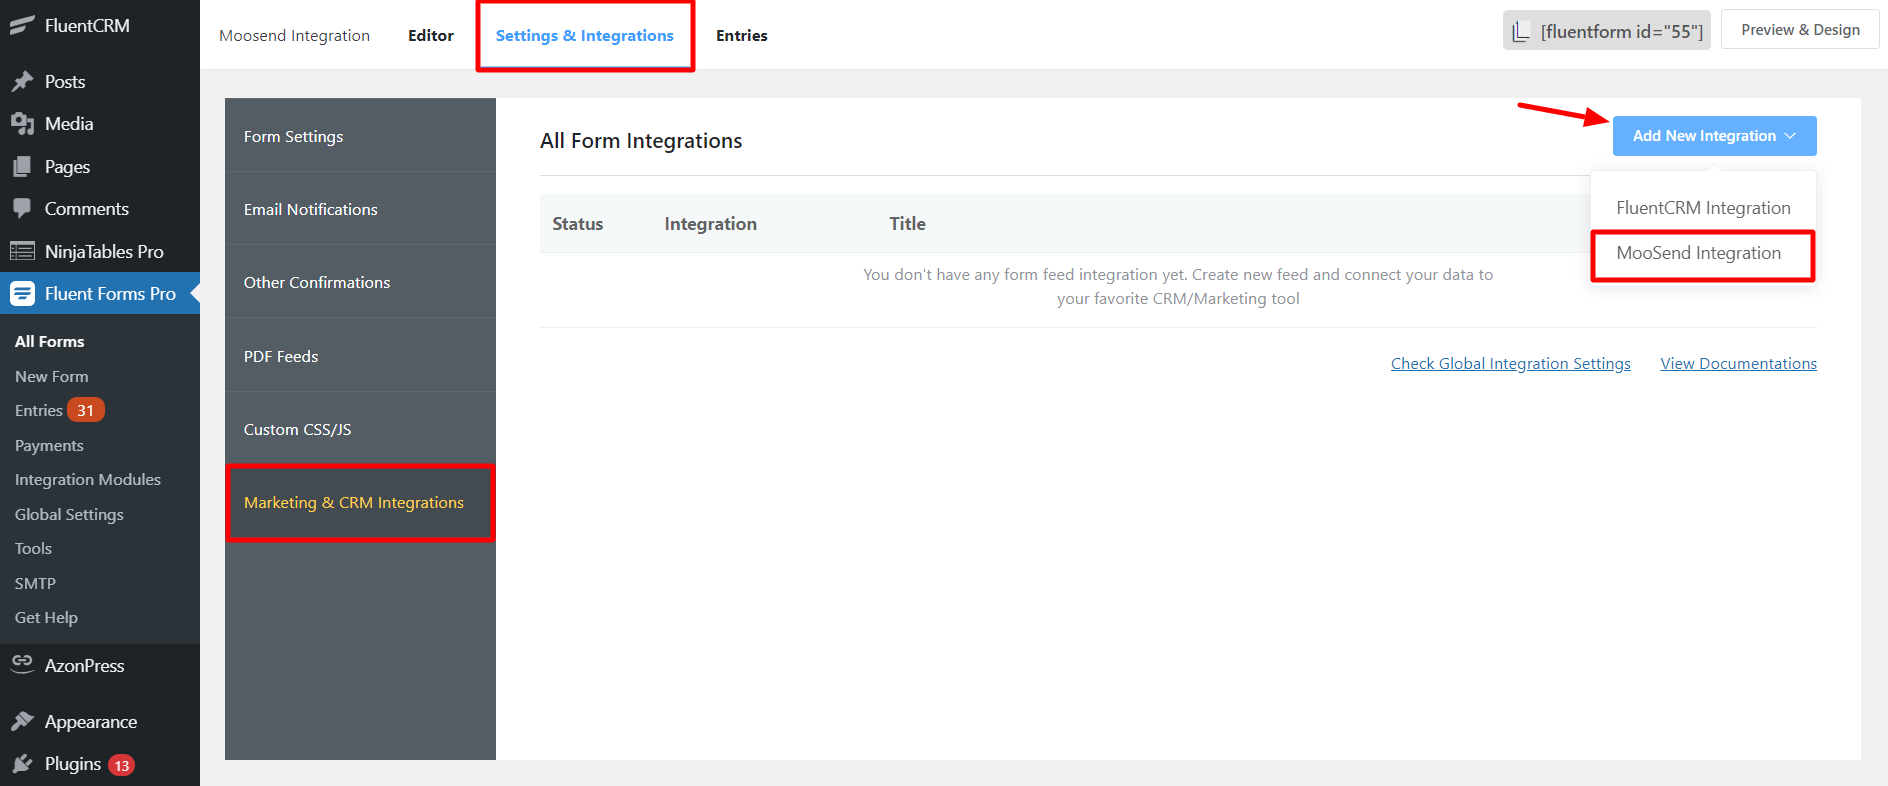1888x786 pixels.
Task: Open Form Settings section
Action: click(360, 136)
